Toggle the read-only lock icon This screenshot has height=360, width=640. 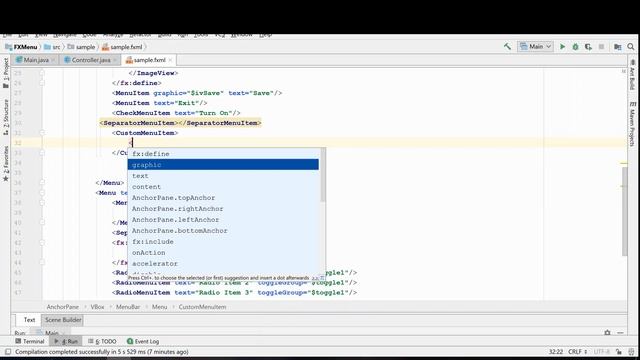[x=619, y=351]
